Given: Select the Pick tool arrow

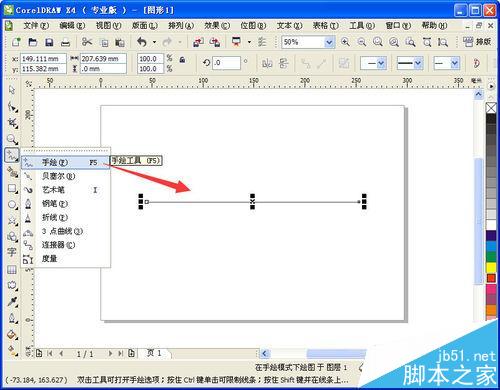Looking at the screenshot, I should point(12,90).
